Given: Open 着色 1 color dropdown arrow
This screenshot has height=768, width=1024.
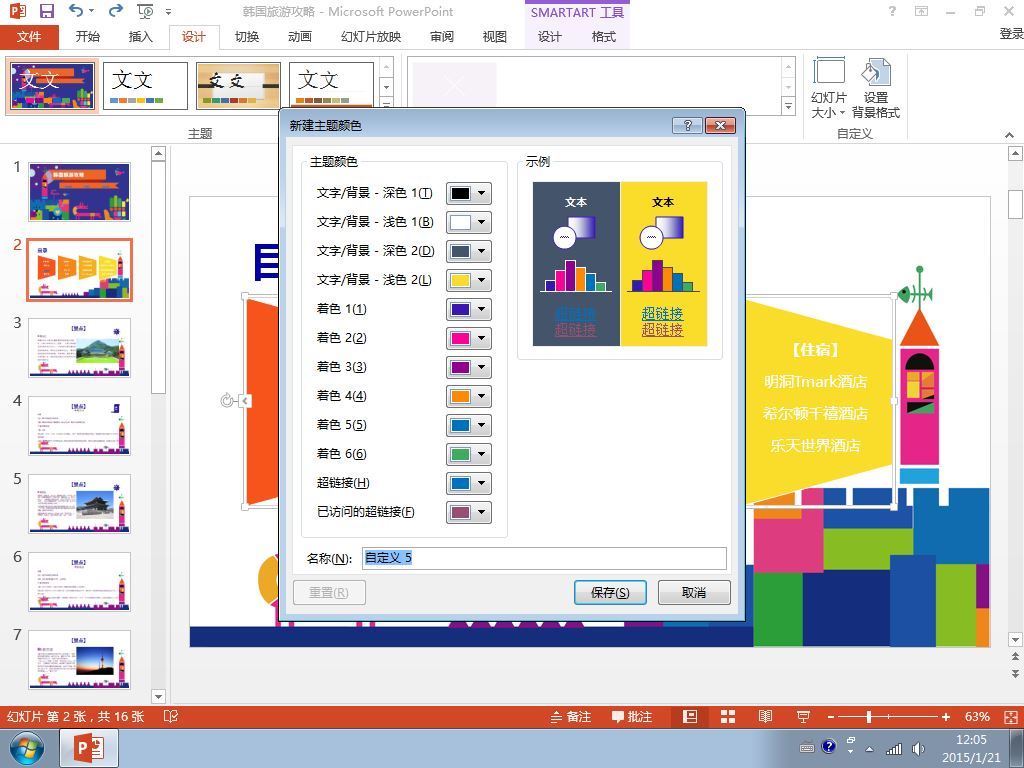Looking at the screenshot, I should point(482,309).
